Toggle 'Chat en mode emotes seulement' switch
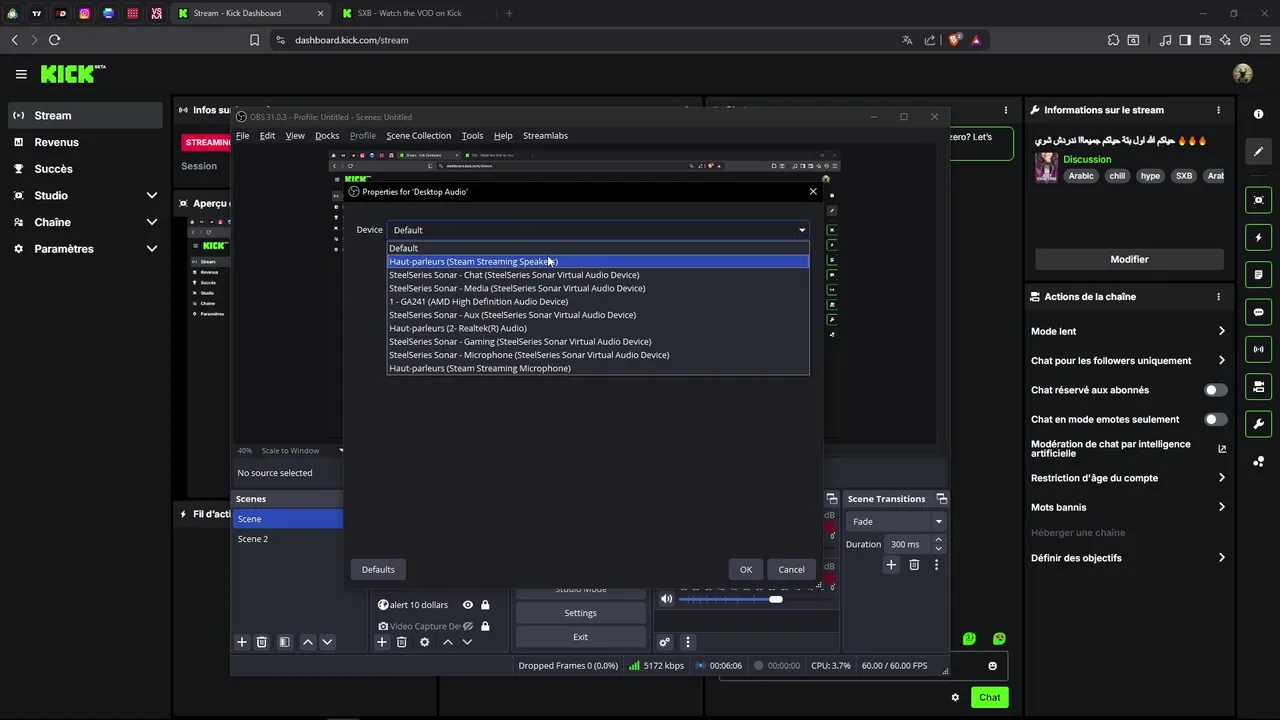Screen dimensions: 1280x720 tap(1215, 419)
